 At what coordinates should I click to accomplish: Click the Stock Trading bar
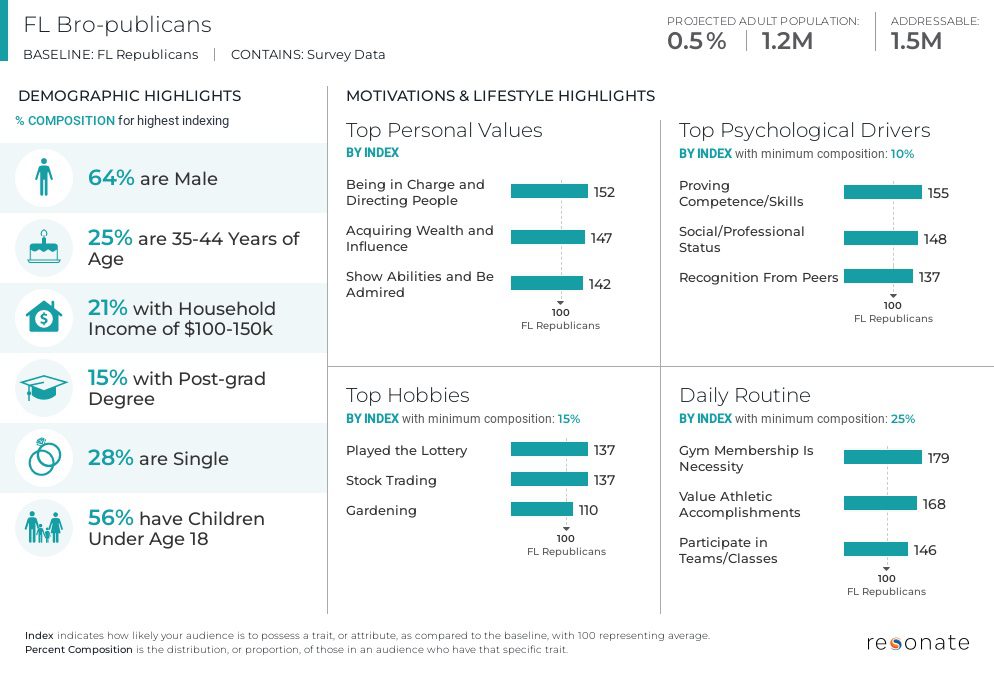(549, 479)
